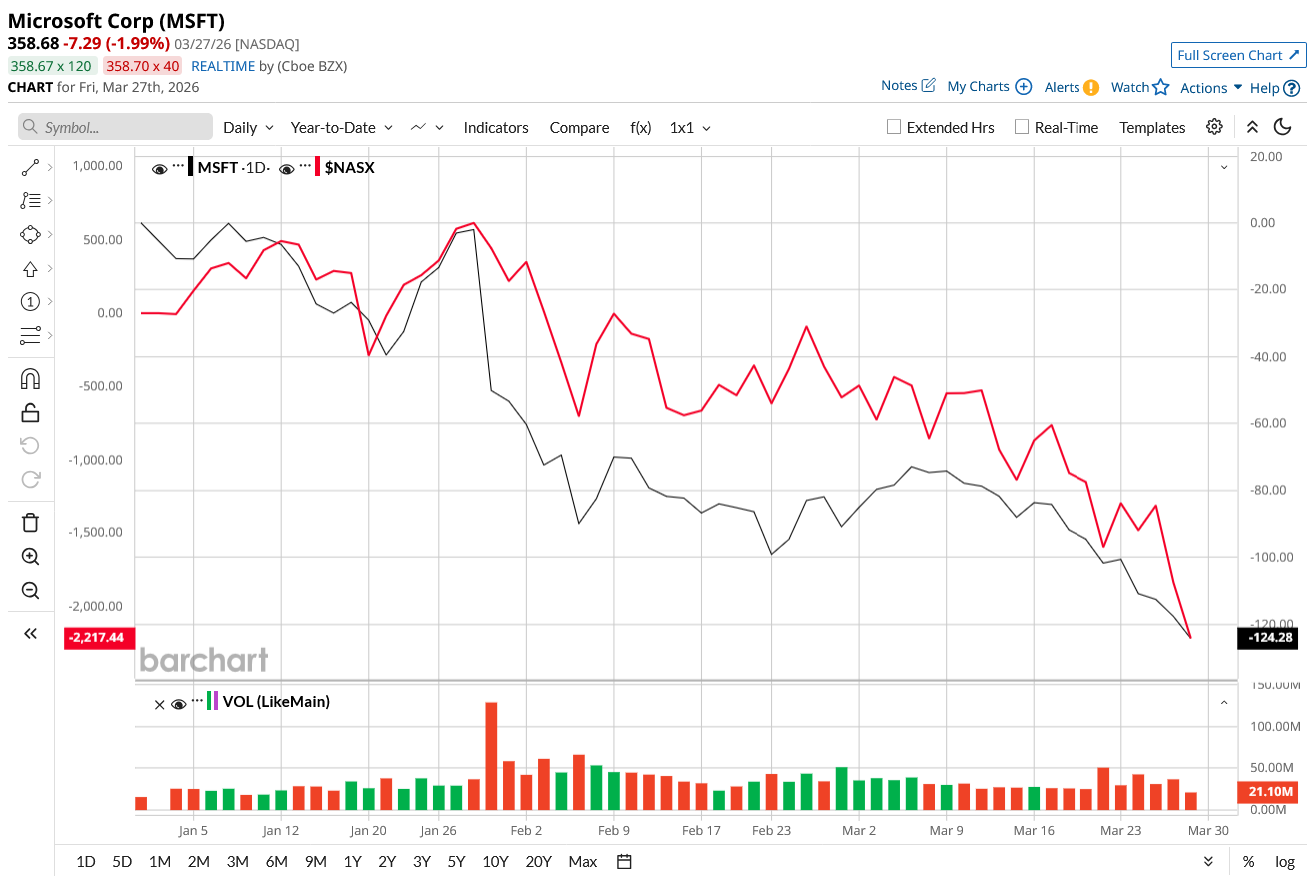Select the 3M time range
1308x876 pixels.
[237, 861]
